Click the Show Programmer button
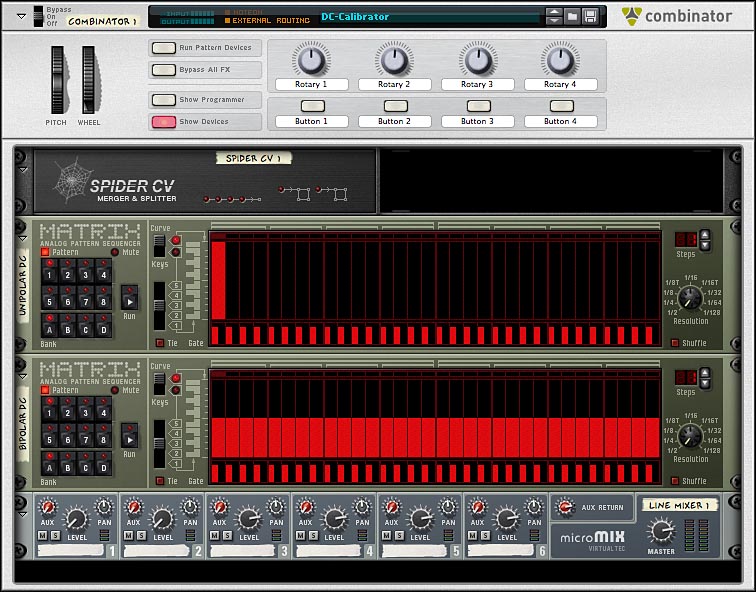 click(x=162, y=100)
